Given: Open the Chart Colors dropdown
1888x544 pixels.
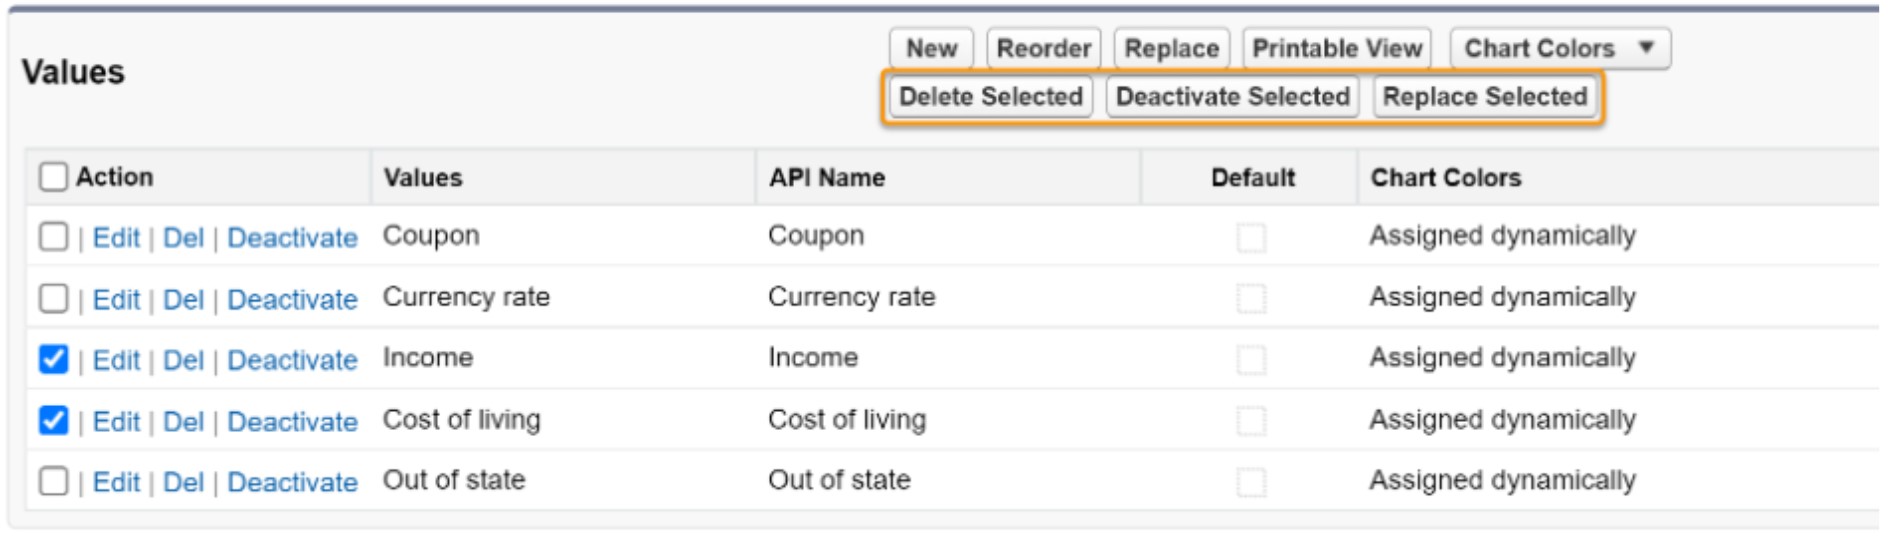Looking at the screenshot, I should [x=1558, y=48].
